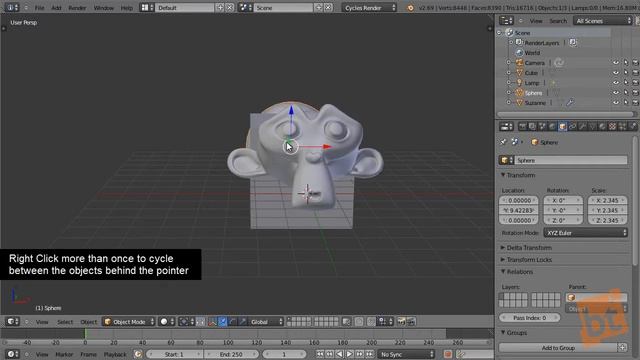Screen dimensions: 640x360
Task: Toggle Lamp visibility eye icon
Action: [x=616, y=82]
